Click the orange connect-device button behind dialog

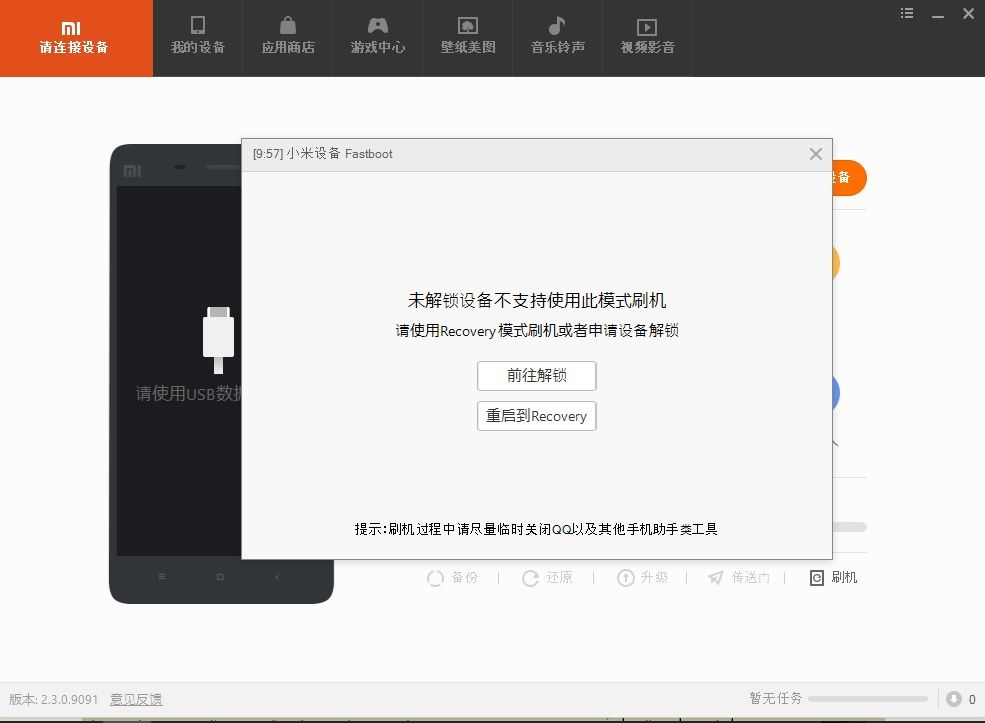coord(849,178)
